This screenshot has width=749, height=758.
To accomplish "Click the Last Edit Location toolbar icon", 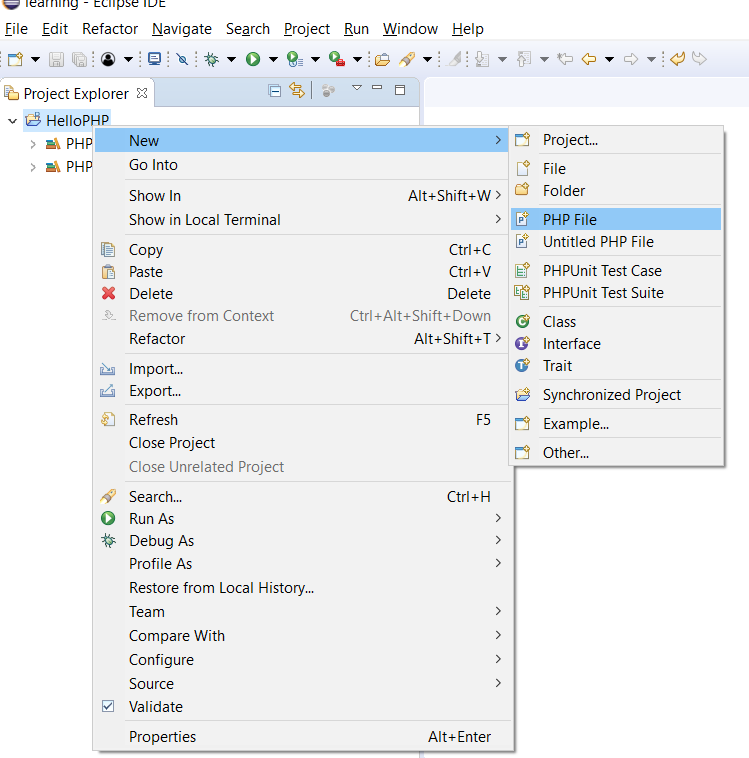I will [x=565, y=59].
